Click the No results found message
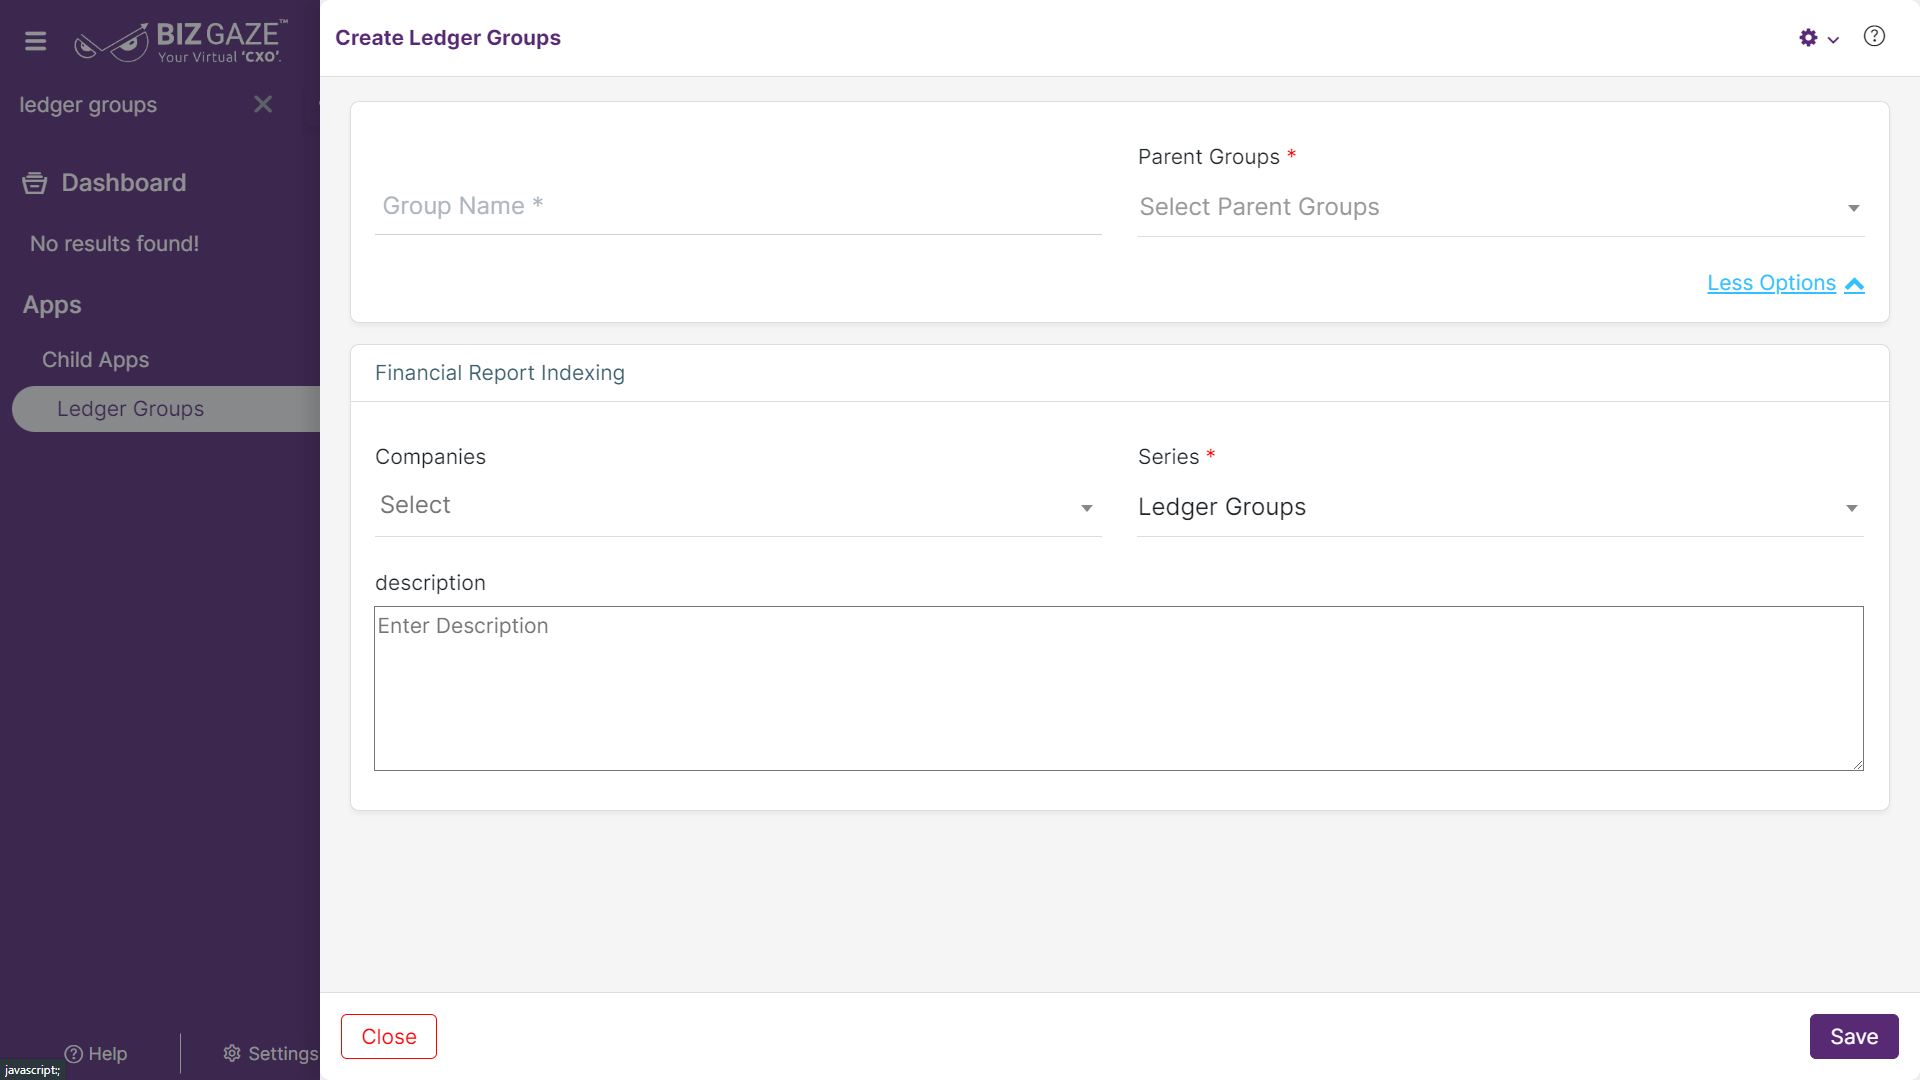1920x1080 pixels. [x=114, y=244]
